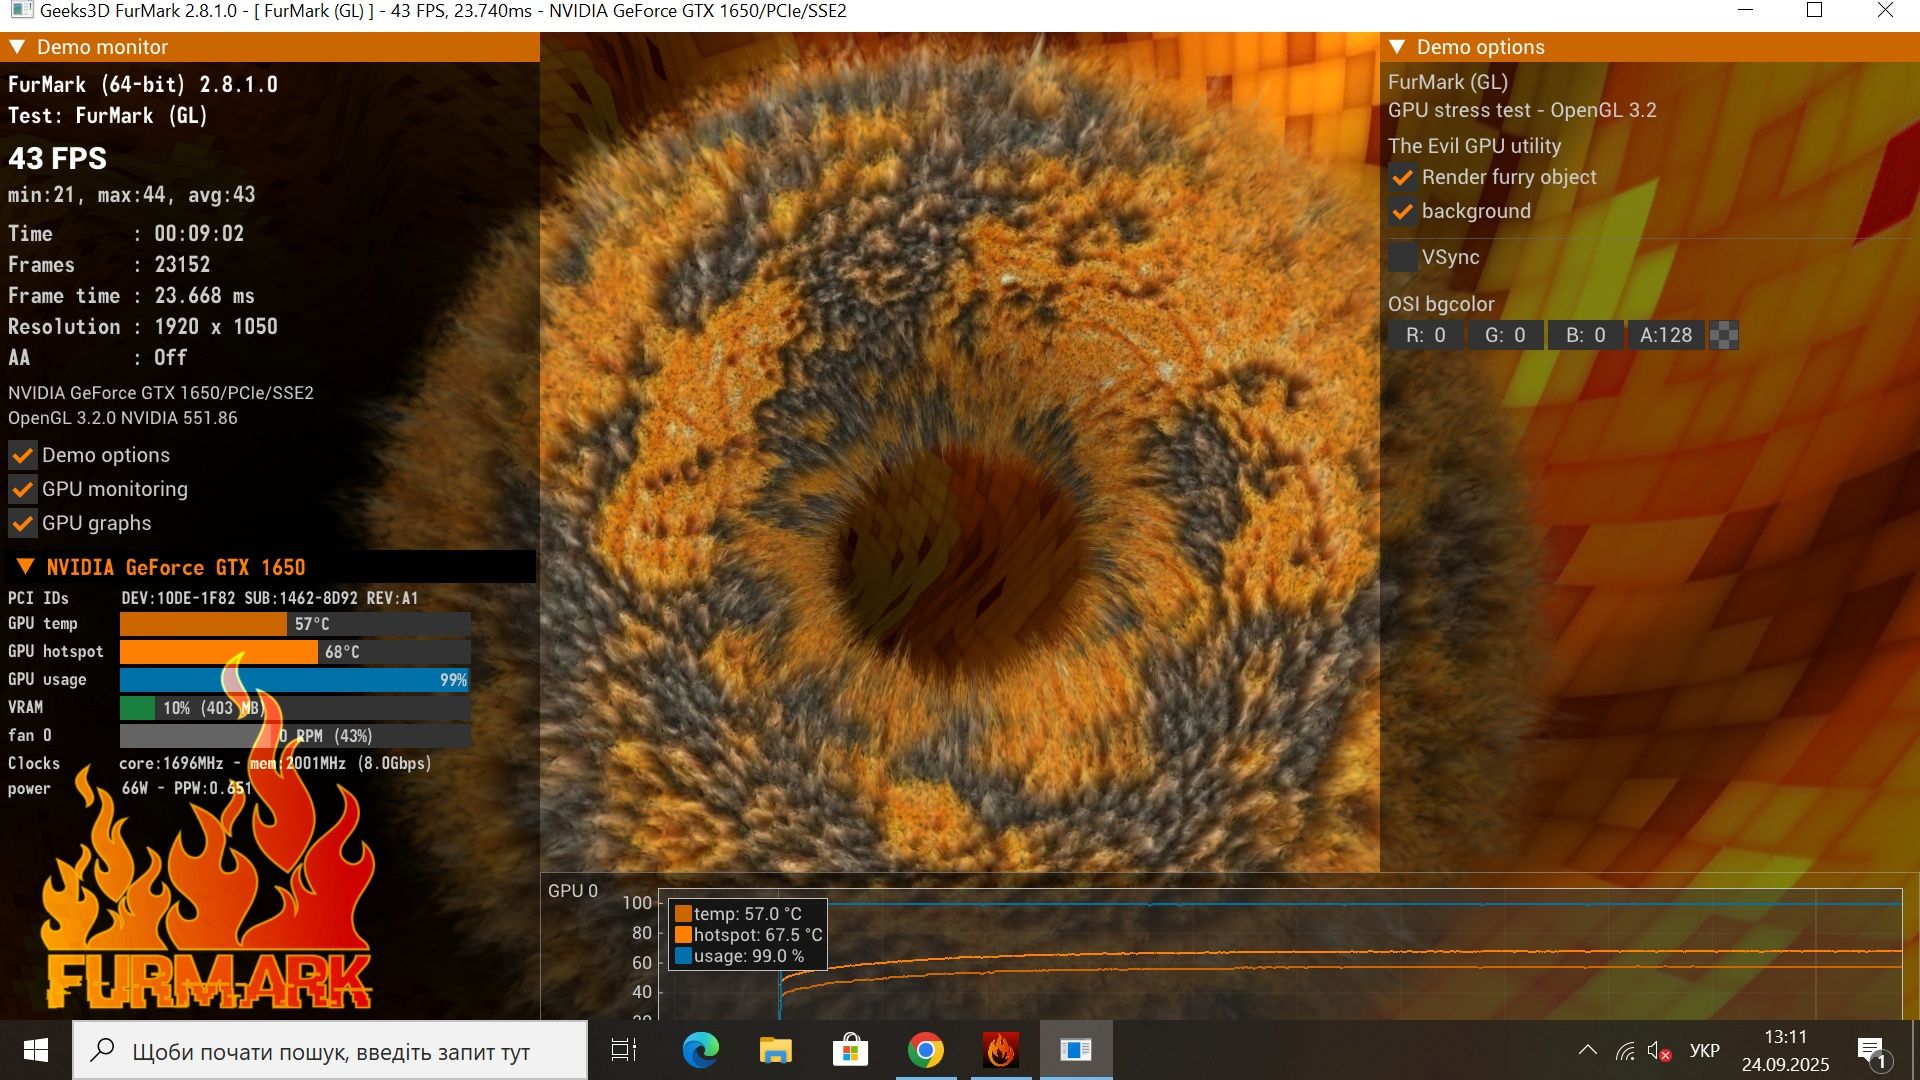Click the GPU hotspot 68°C bar

click(295, 652)
